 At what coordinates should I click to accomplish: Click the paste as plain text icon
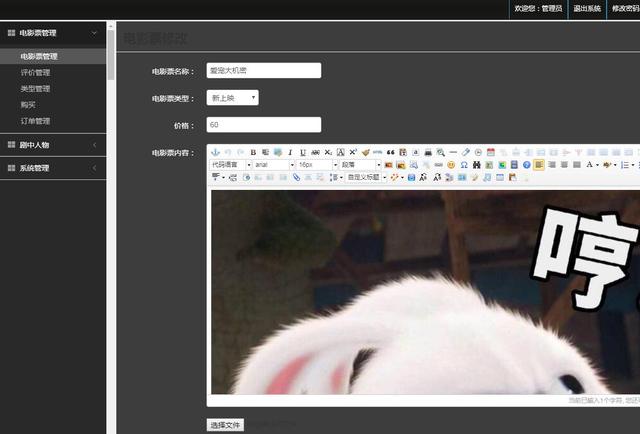[403, 152]
